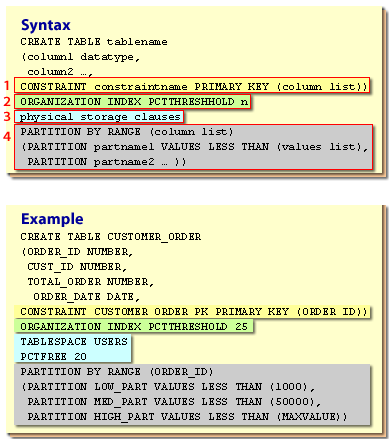Screen dimensions: 389x439
Task: Click the 'PARTITION partname2 … ))' line
Action: (x=107, y=162)
